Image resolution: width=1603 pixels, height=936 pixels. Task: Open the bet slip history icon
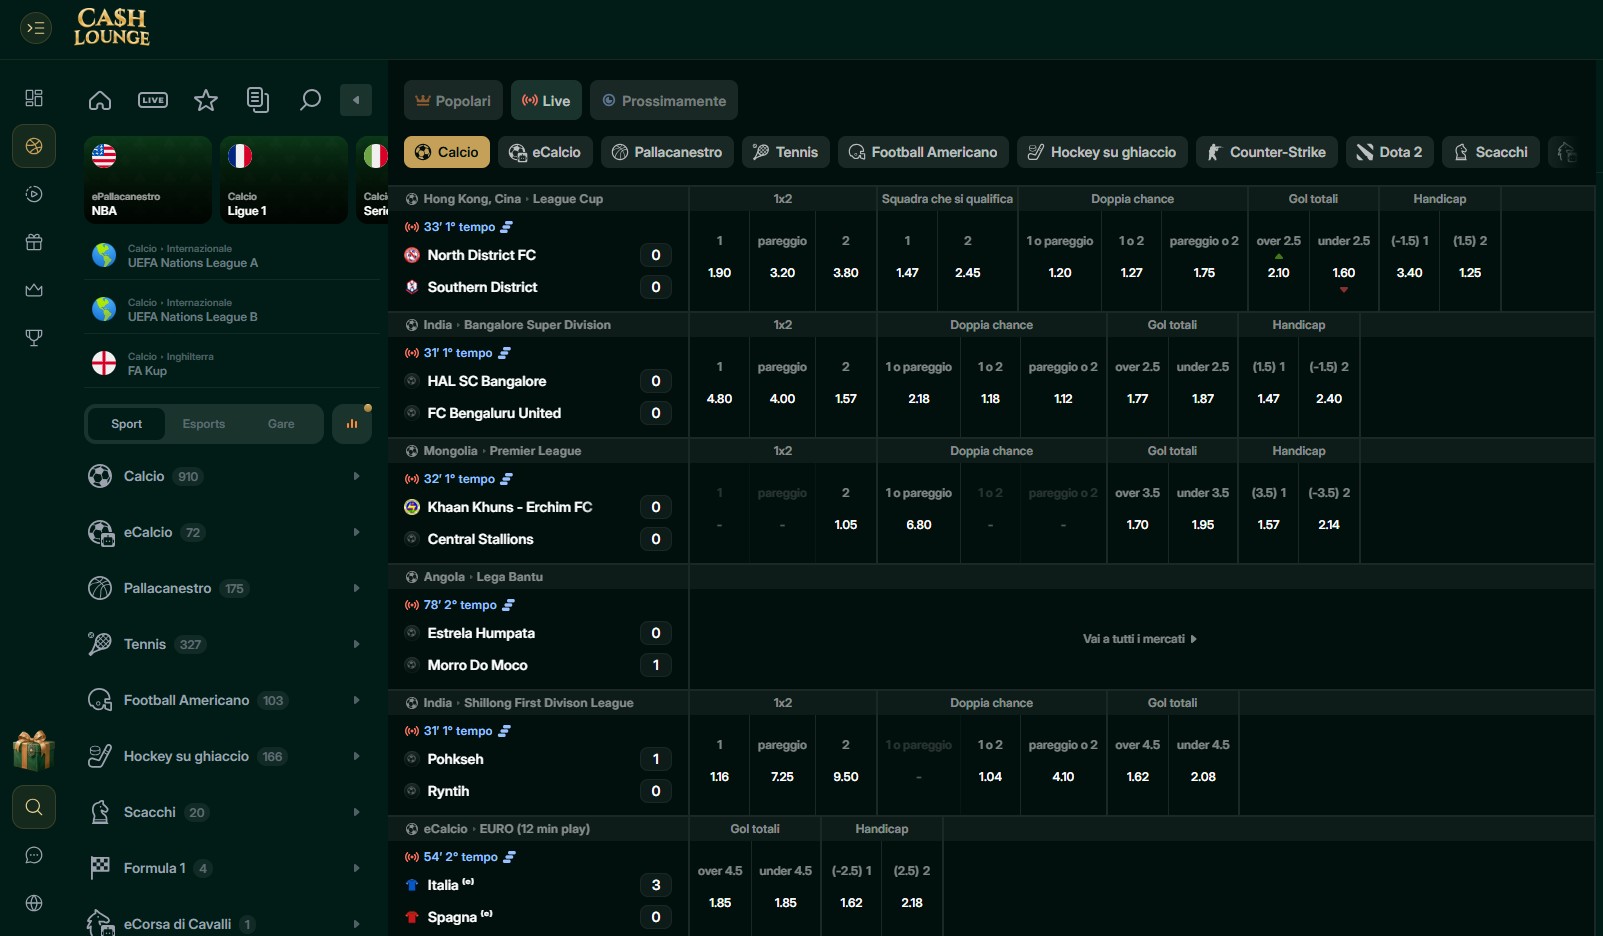258,100
